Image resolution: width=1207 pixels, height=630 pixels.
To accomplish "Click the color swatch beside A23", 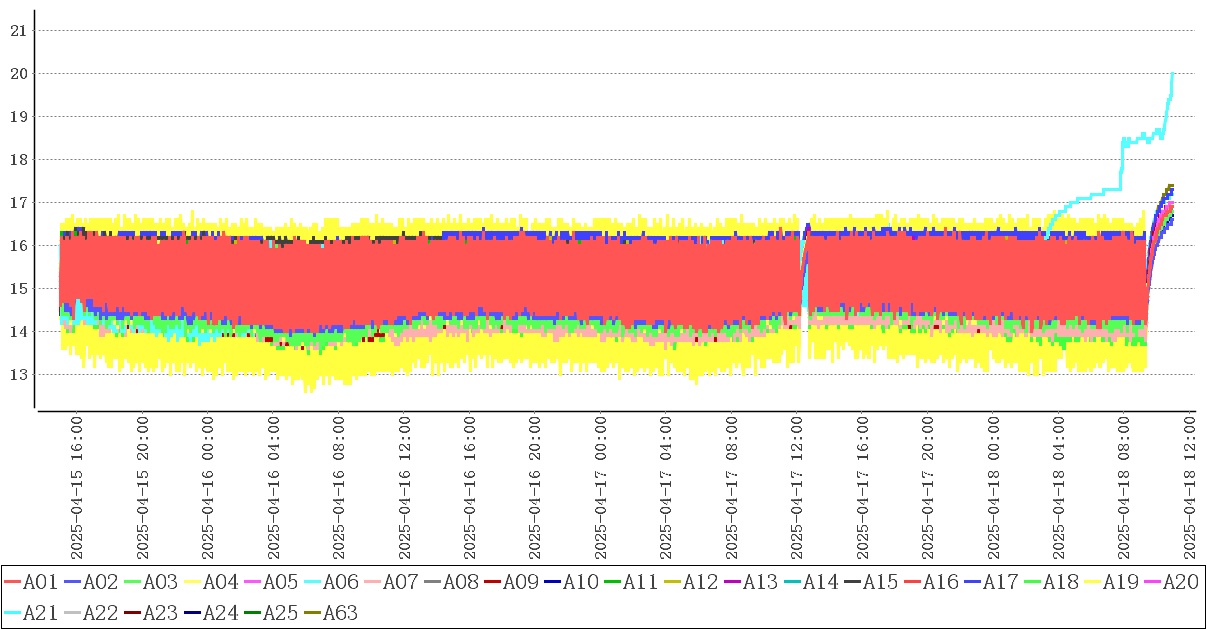I will click(x=132, y=613).
